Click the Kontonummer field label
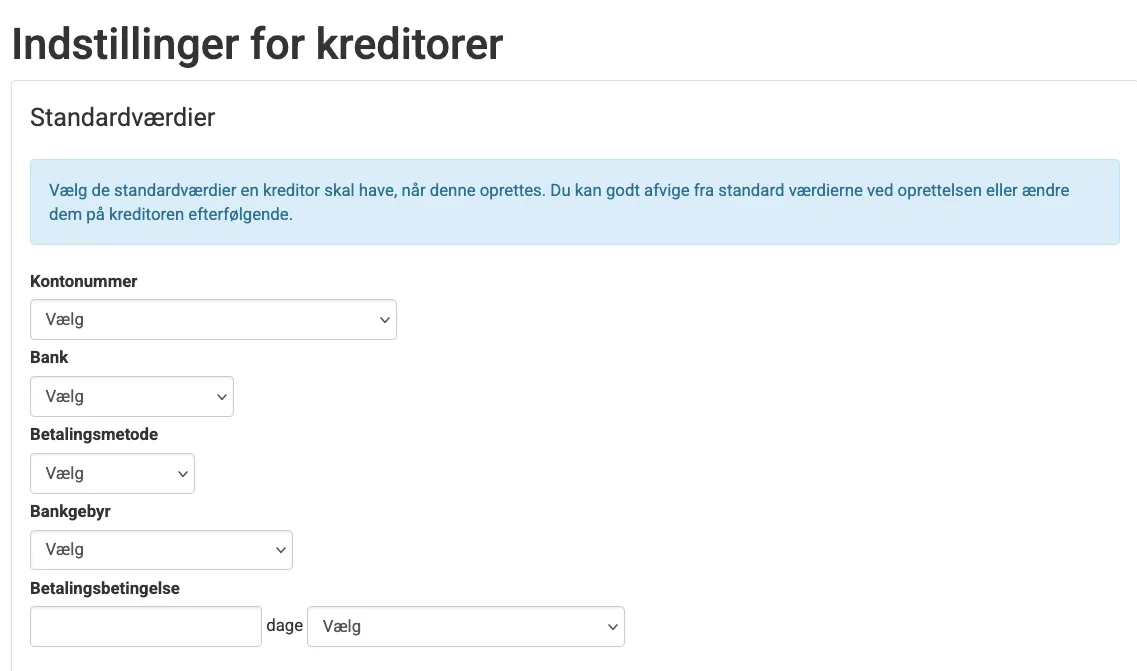Viewport: 1137px width, 671px height. pos(84,281)
